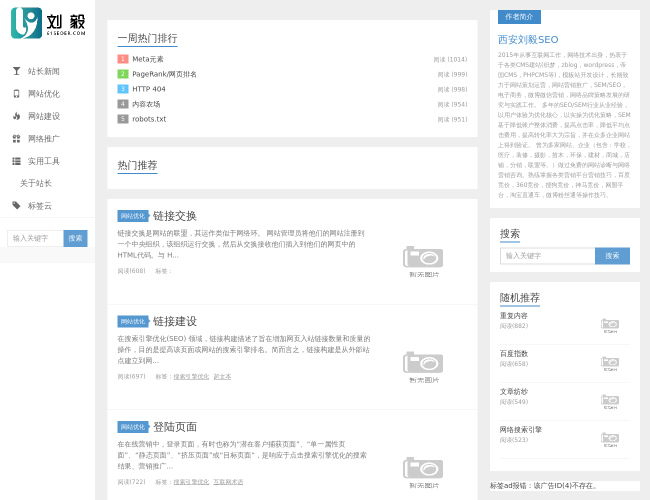Click the 实用工具 list icon
Image resolution: width=650 pixels, height=500 pixels.
pos(16,161)
